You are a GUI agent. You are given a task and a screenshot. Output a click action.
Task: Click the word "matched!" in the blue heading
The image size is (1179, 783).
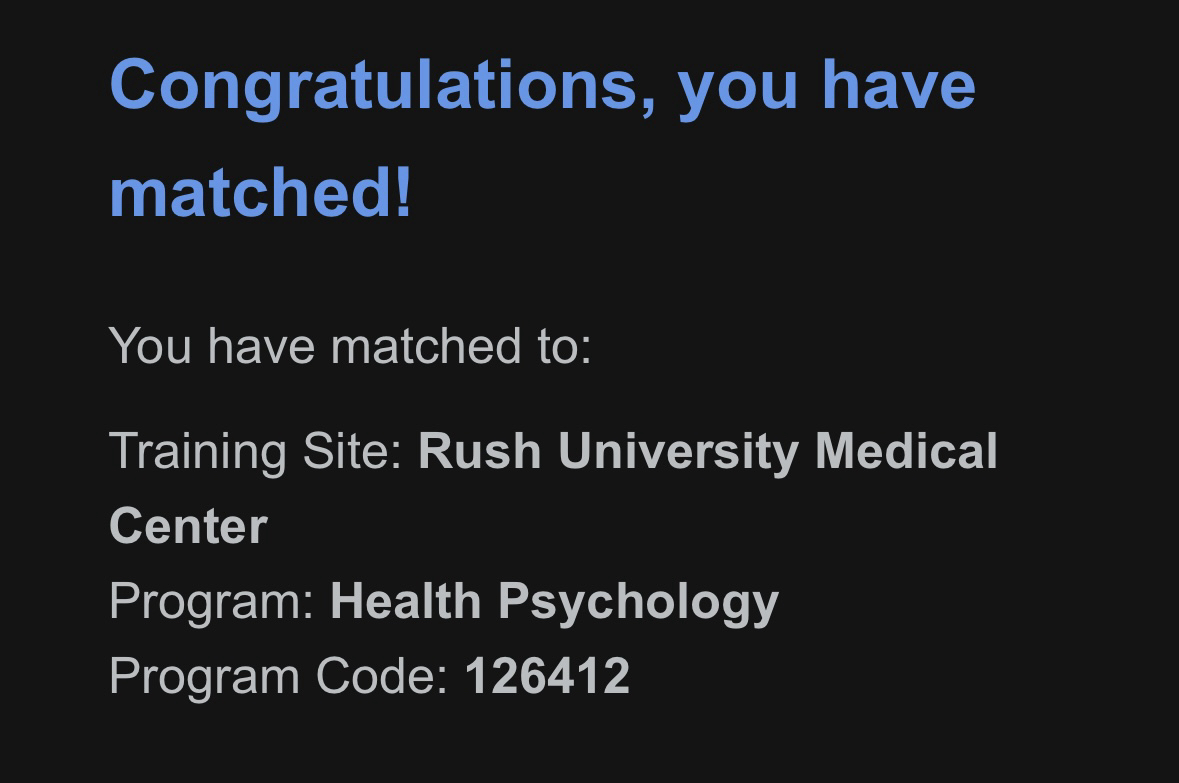260,192
